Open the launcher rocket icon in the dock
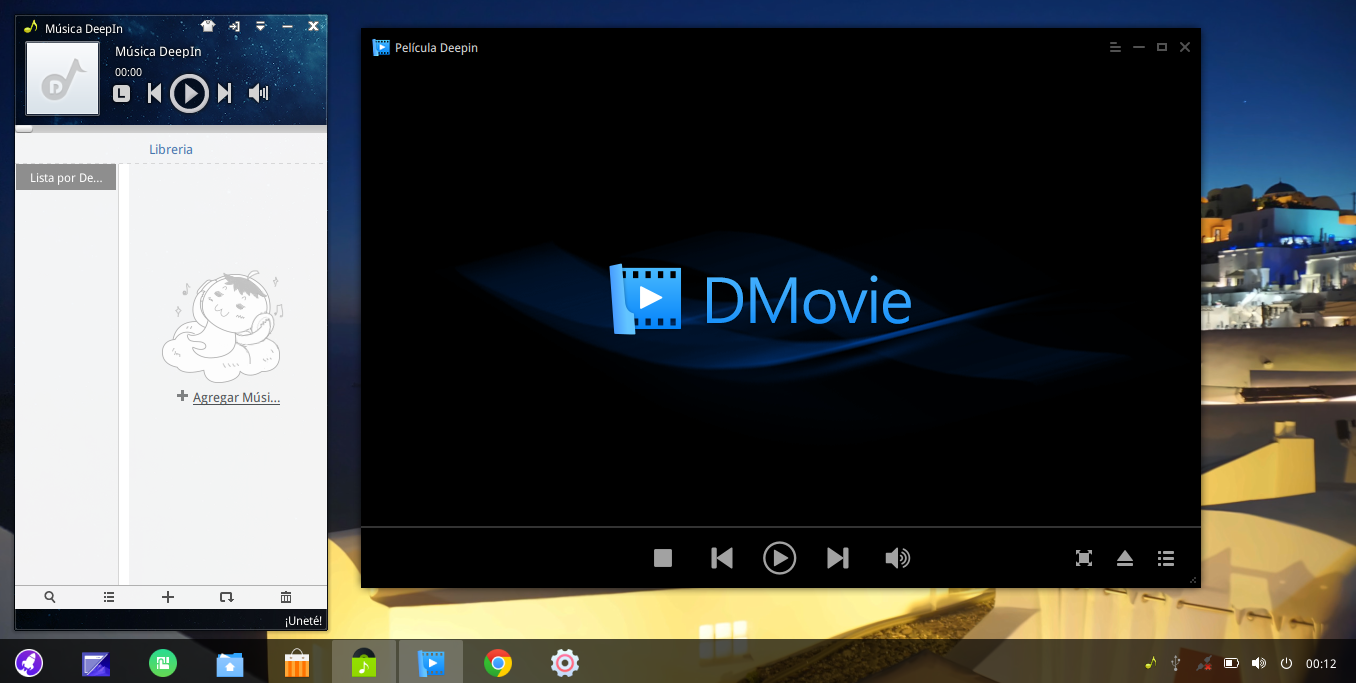Viewport: 1356px width, 683px height. coord(29,662)
